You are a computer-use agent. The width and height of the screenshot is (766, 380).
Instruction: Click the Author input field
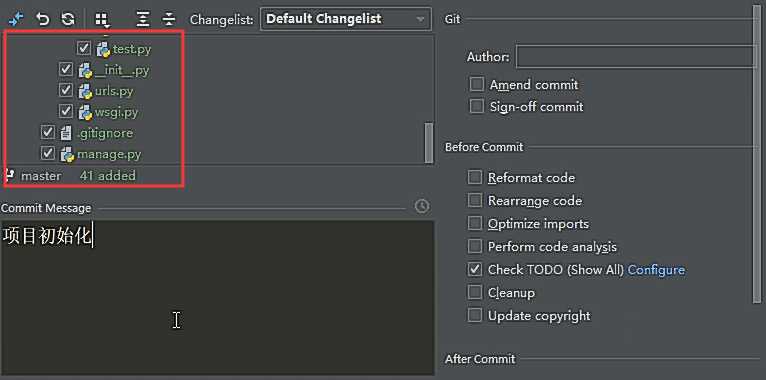tap(637, 57)
